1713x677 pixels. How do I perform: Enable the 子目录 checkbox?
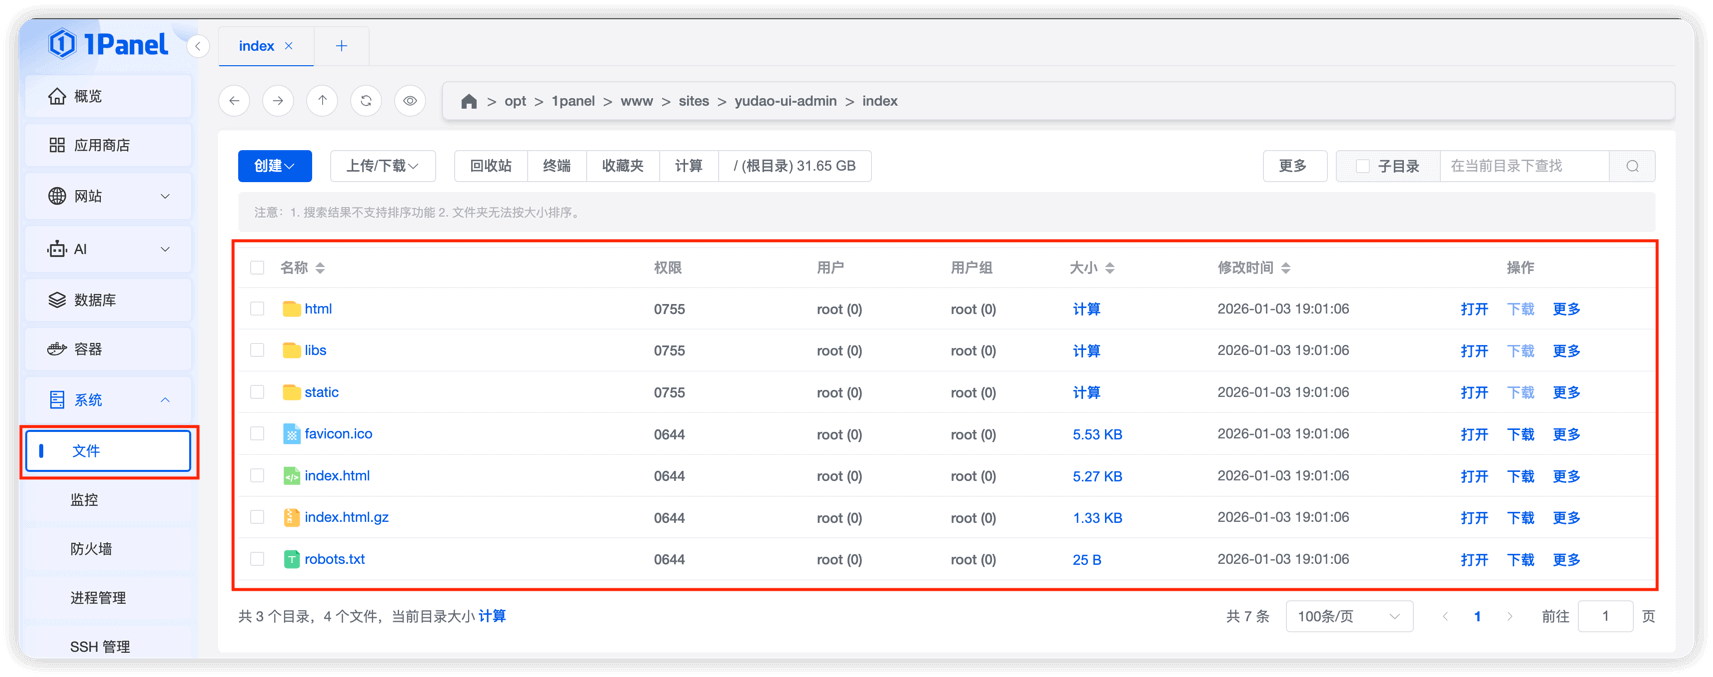(1362, 166)
